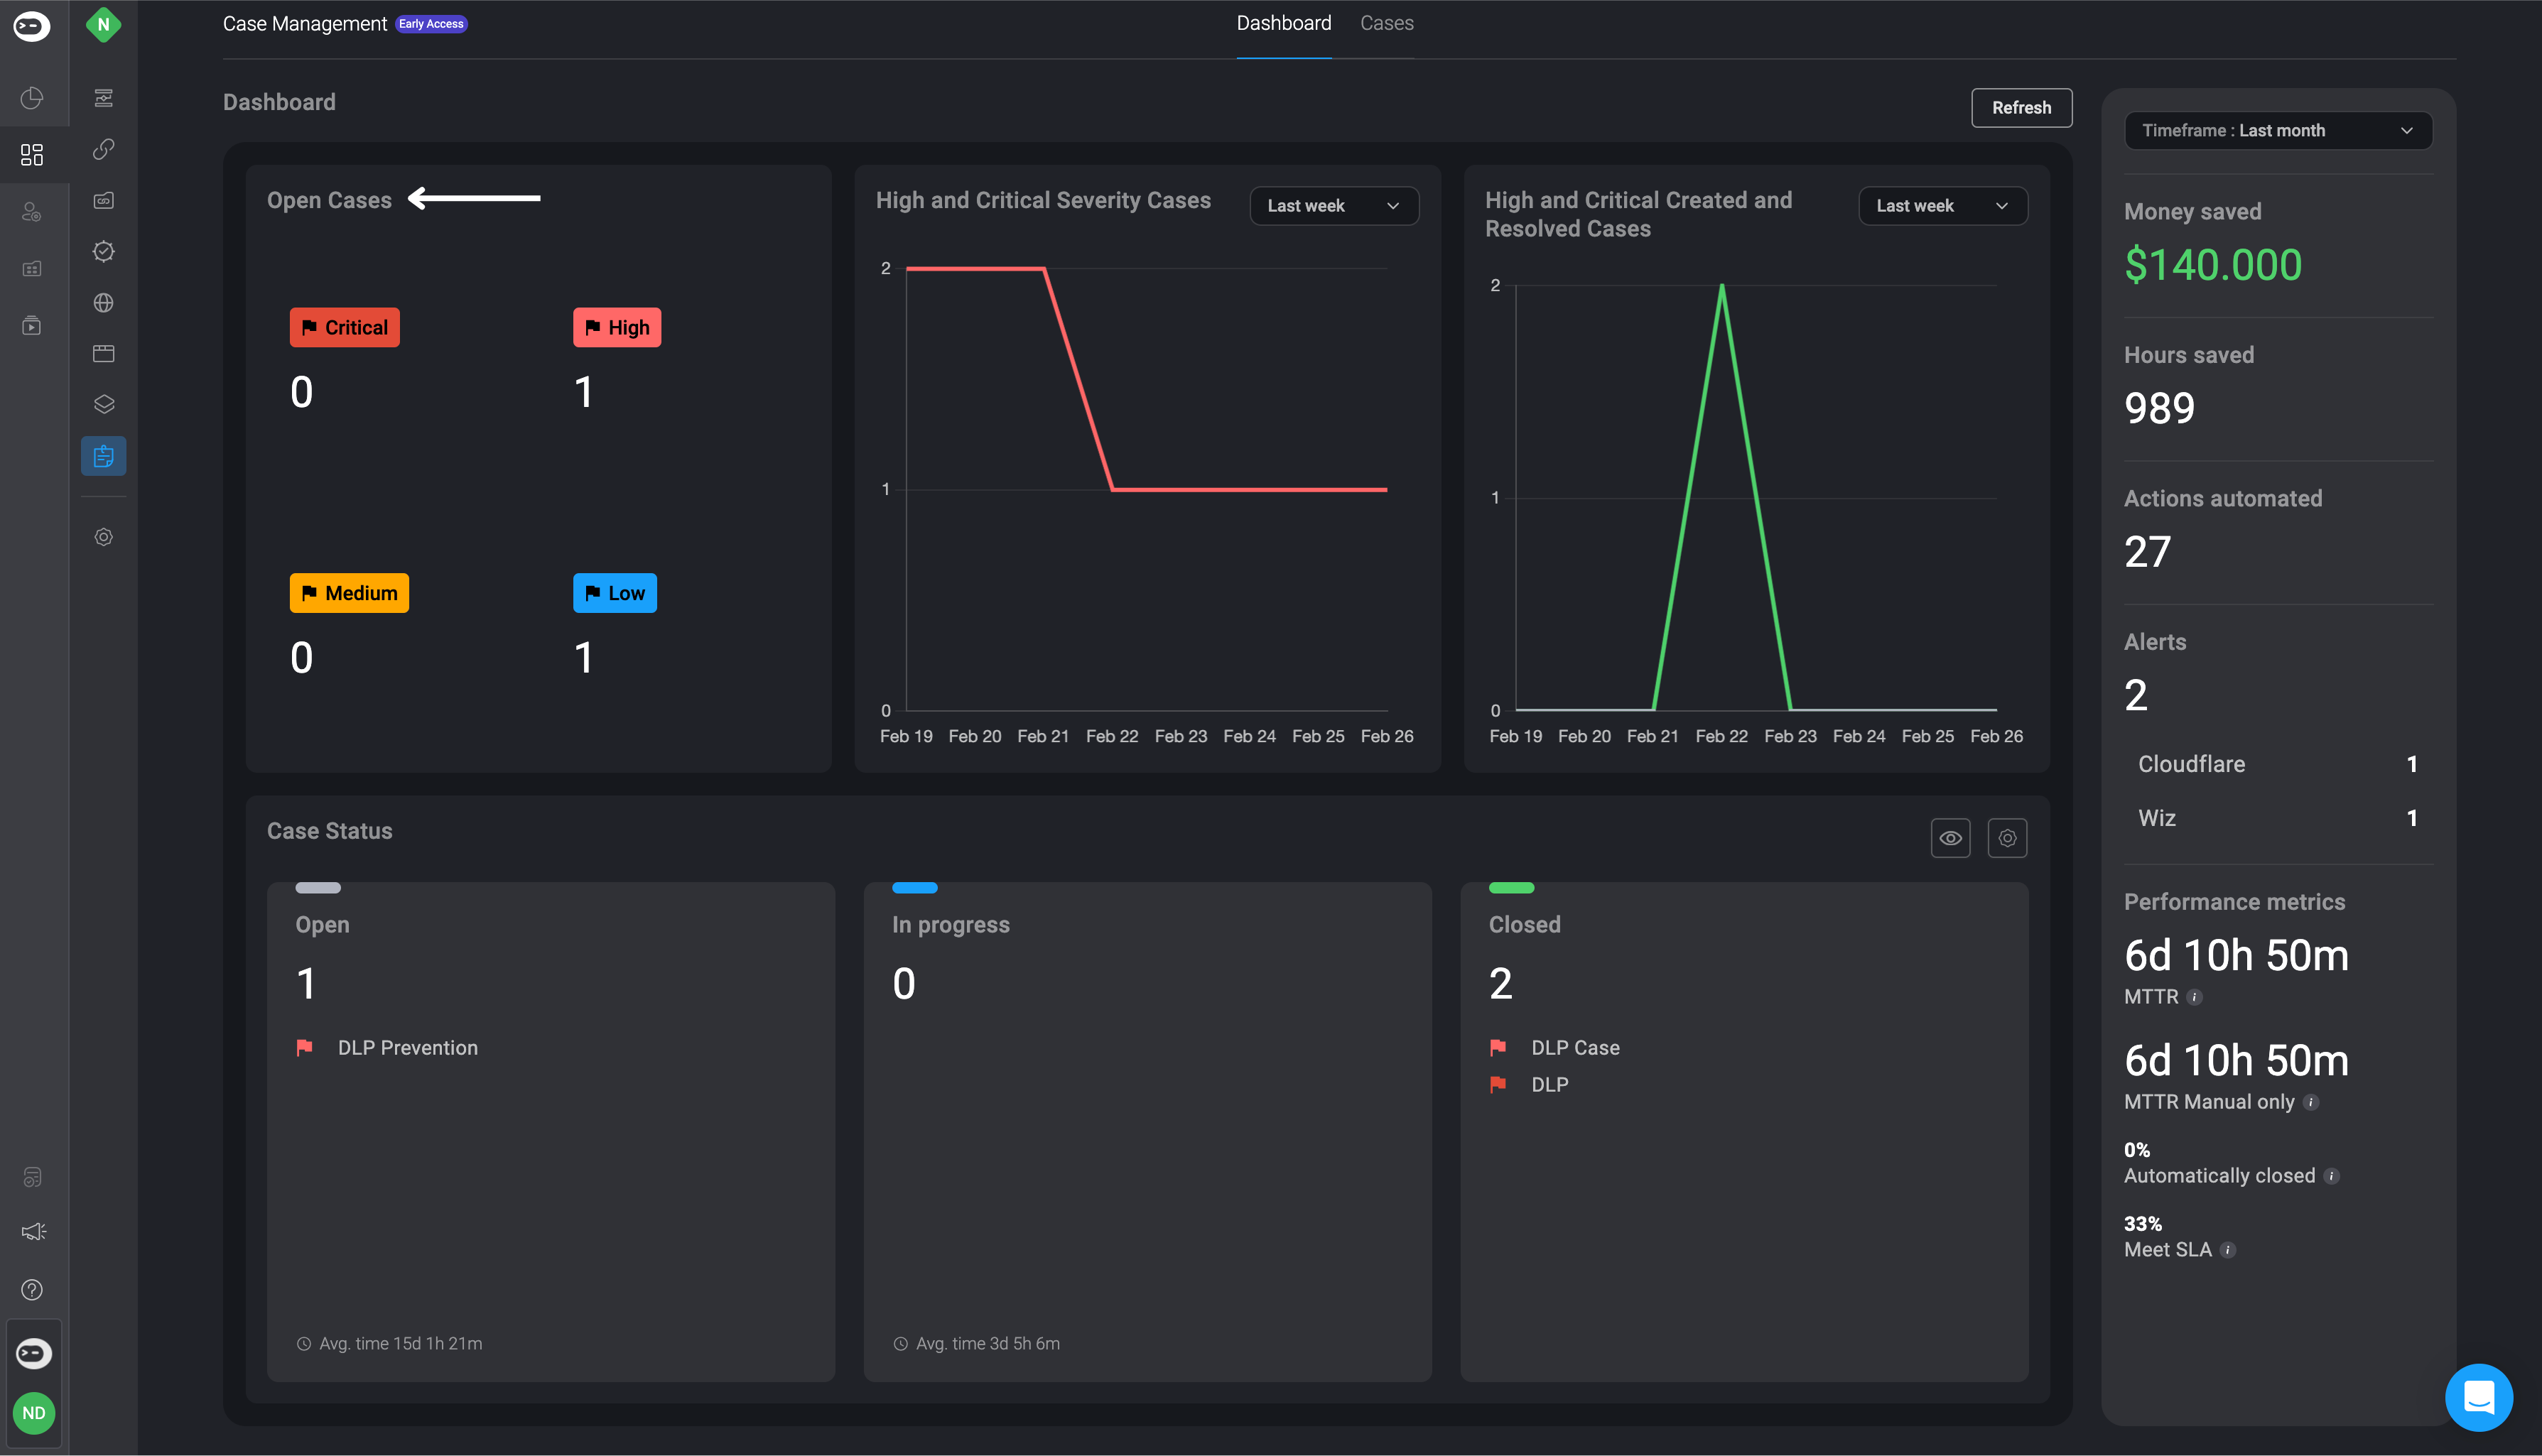Click the Critical severity tag
The height and width of the screenshot is (1456, 2542).
(344, 327)
